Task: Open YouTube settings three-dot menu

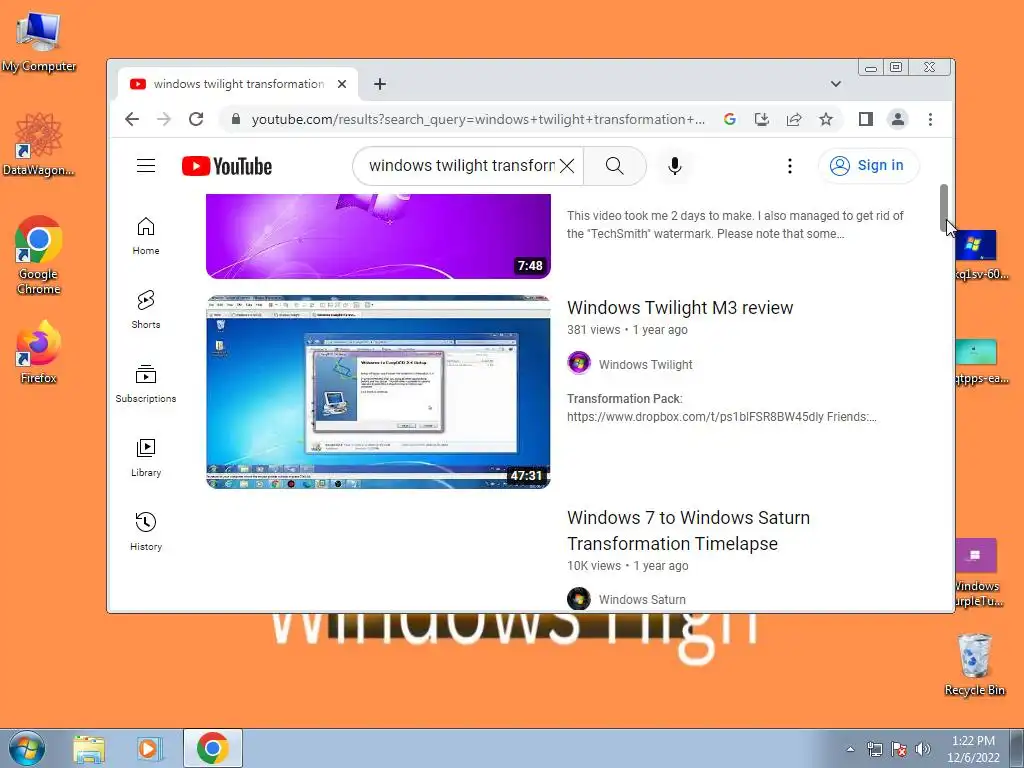Action: click(x=790, y=166)
